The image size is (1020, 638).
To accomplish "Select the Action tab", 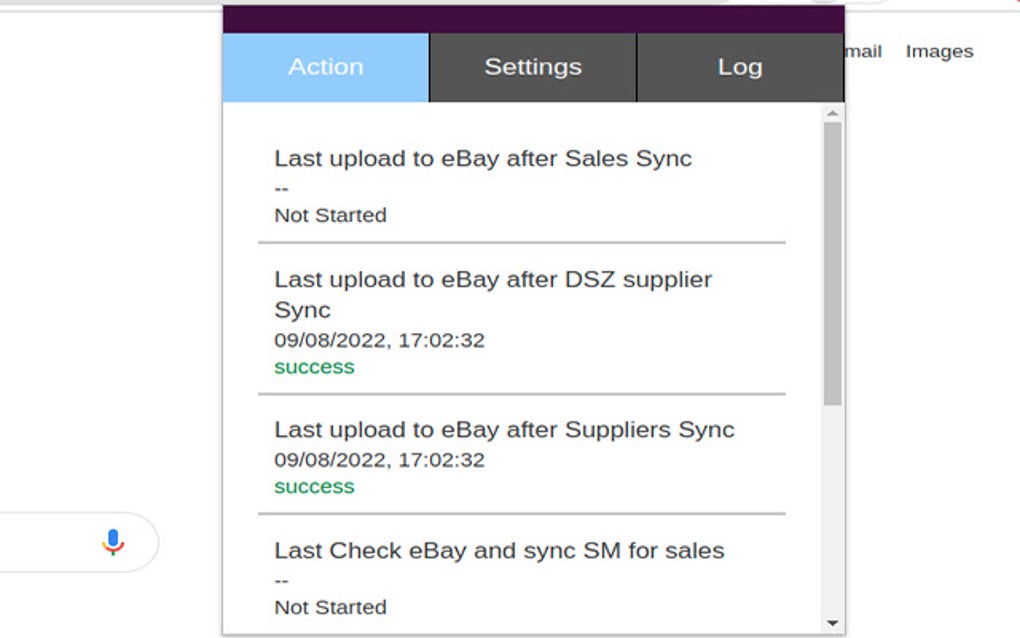I will click(325, 67).
